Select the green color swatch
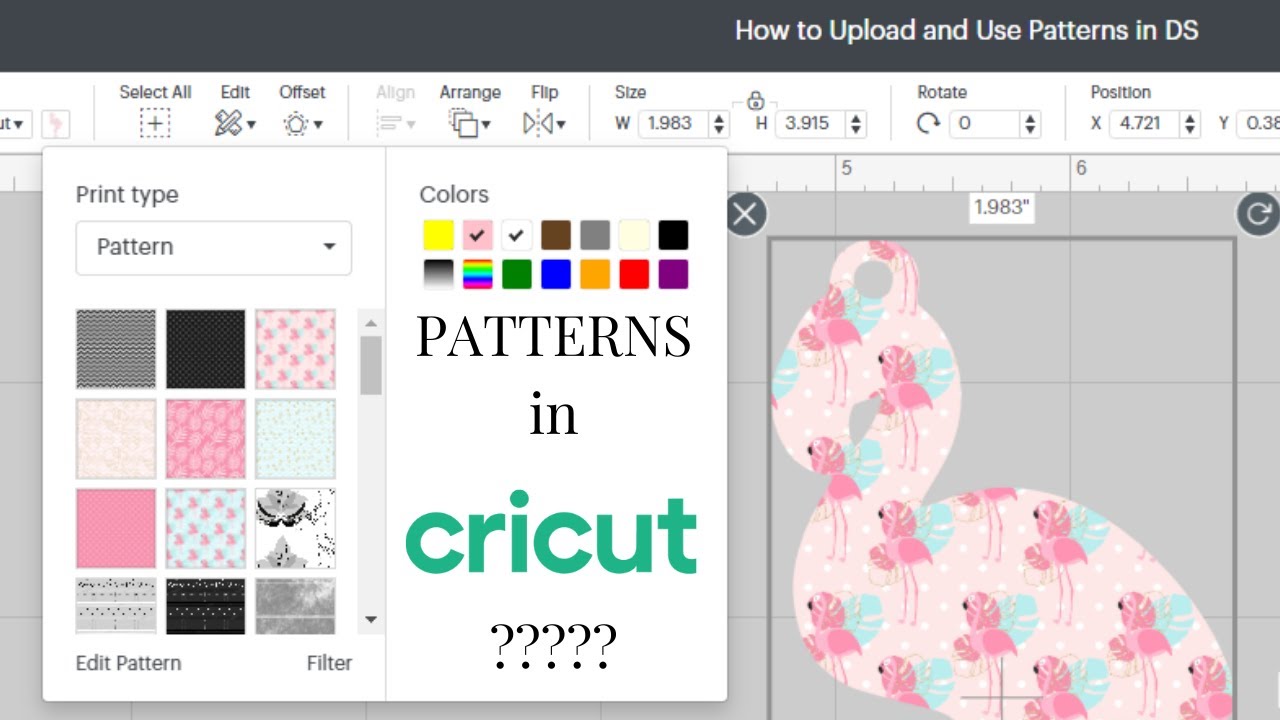Viewport: 1280px width, 720px height. (x=517, y=274)
